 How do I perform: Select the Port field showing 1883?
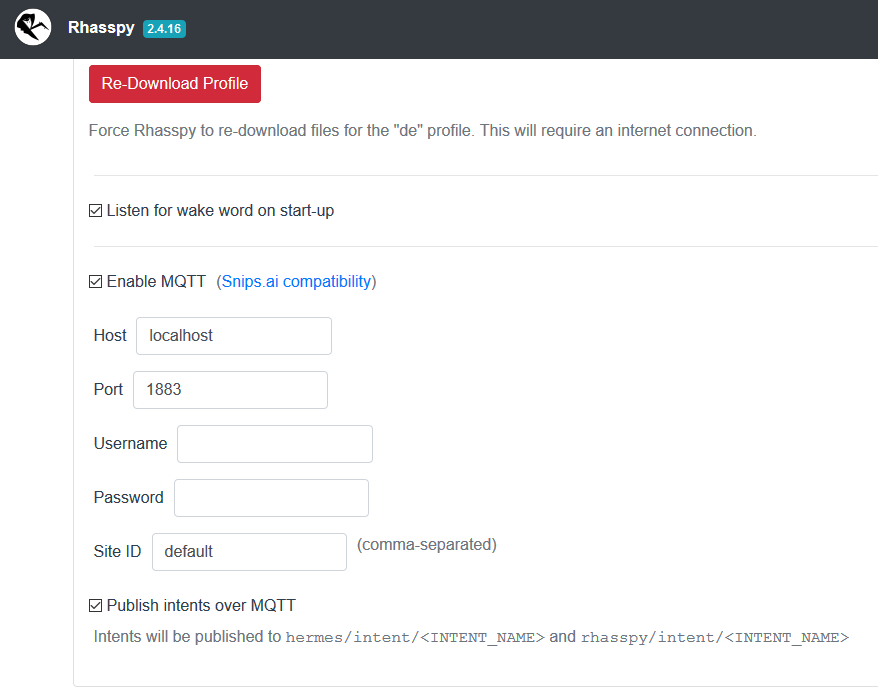tap(230, 390)
